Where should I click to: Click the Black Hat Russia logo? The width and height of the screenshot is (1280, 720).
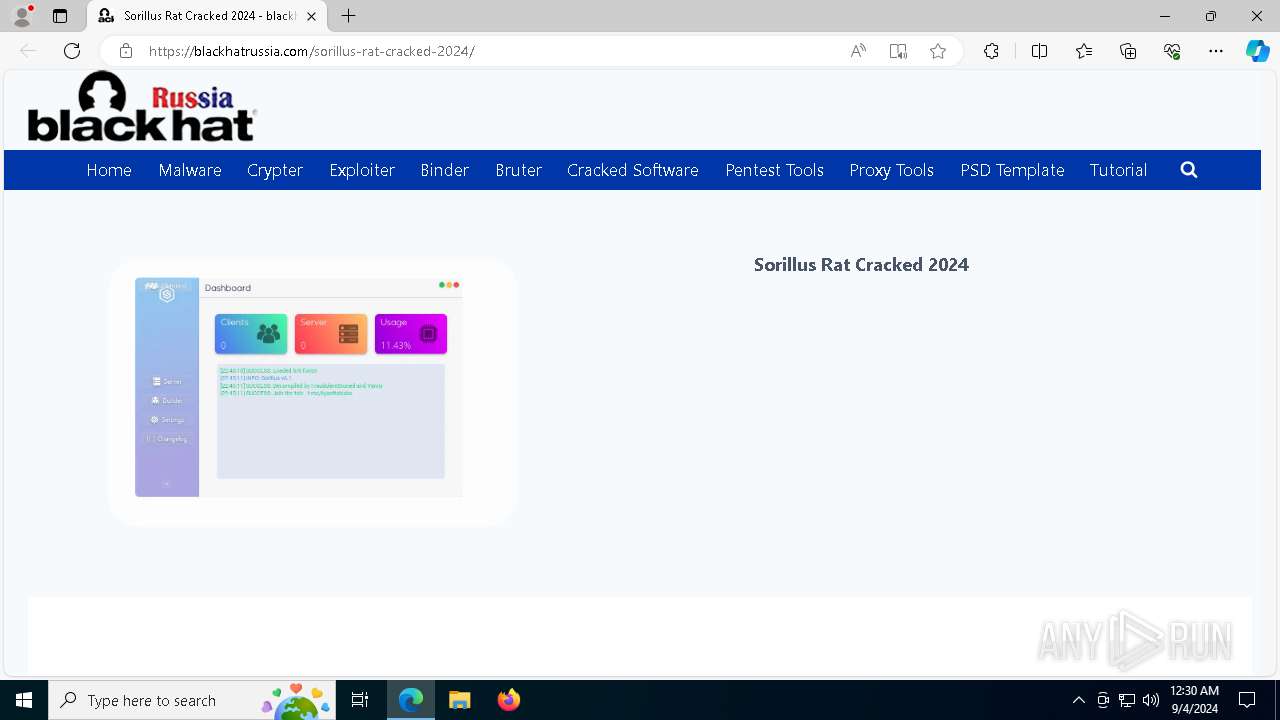[x=142, y=107]
